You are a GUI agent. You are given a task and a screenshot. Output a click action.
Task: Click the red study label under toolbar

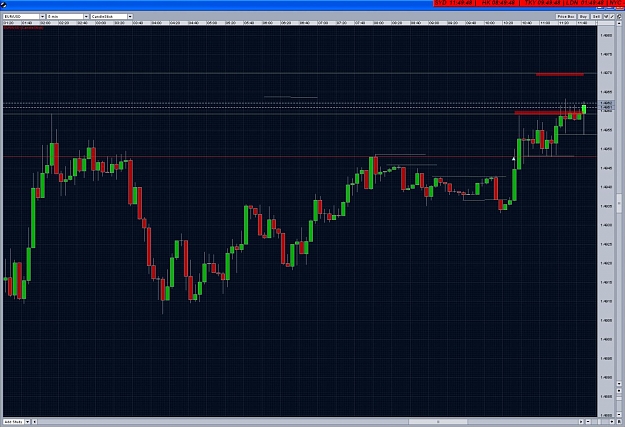click(24, 28)
